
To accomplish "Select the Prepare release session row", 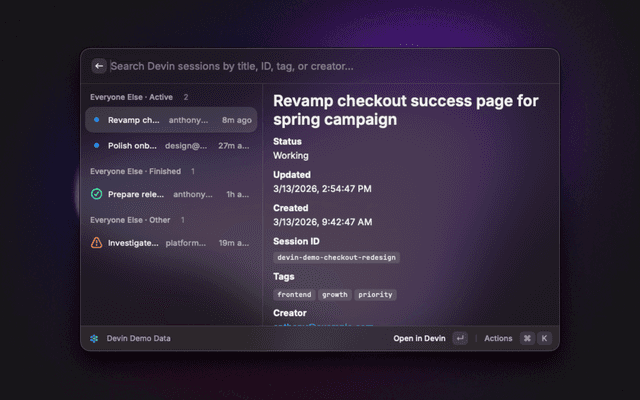I will pos(170,194).
